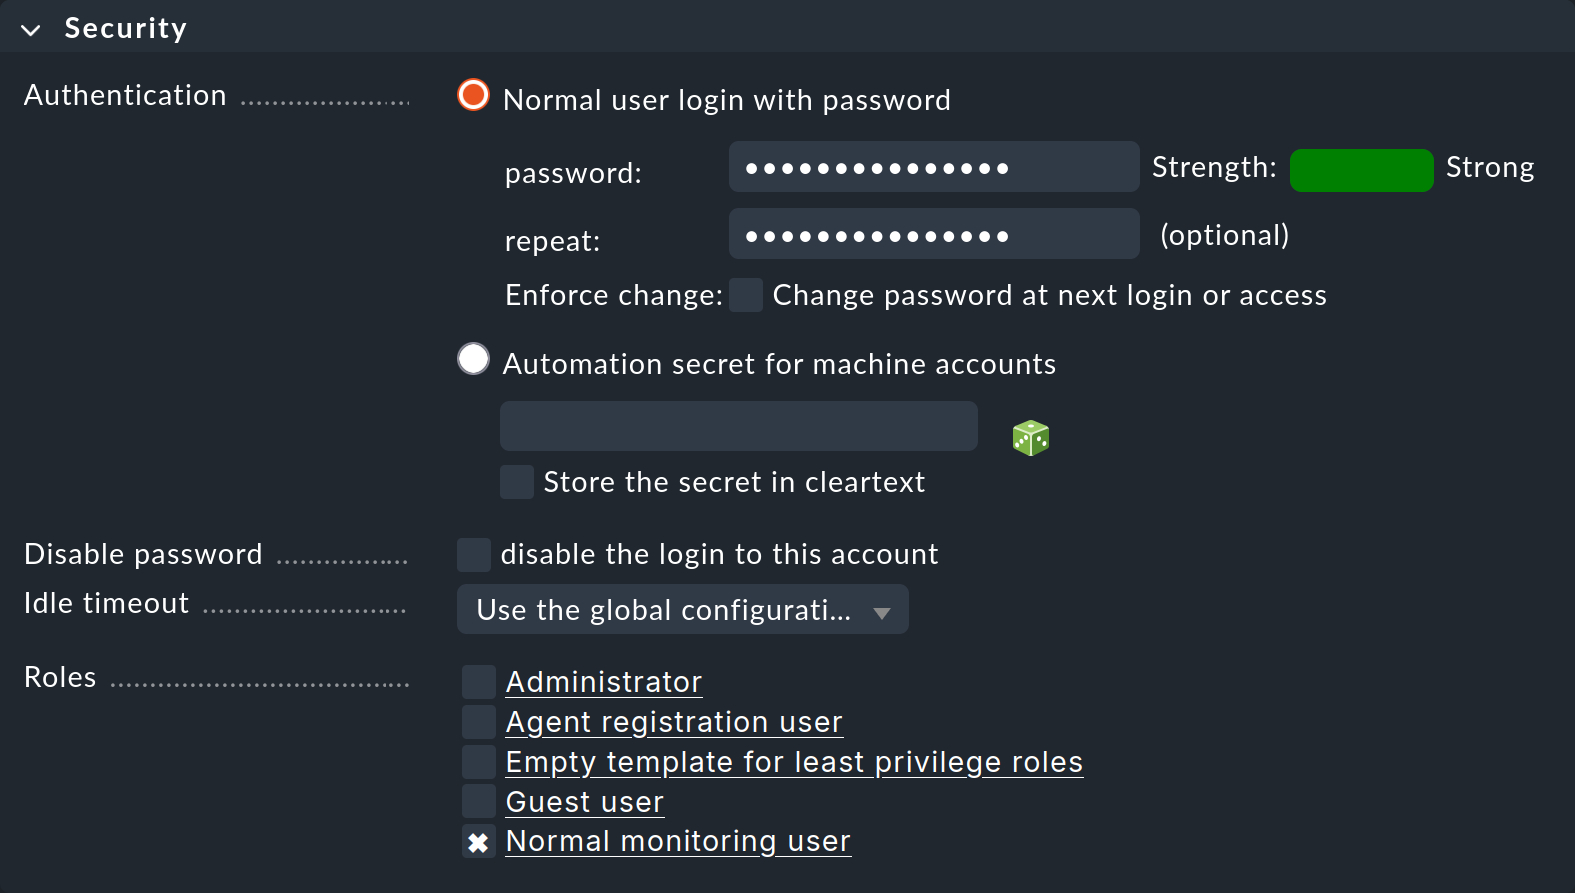
Task: Collapse the Security section
Action: pos(30,28)
